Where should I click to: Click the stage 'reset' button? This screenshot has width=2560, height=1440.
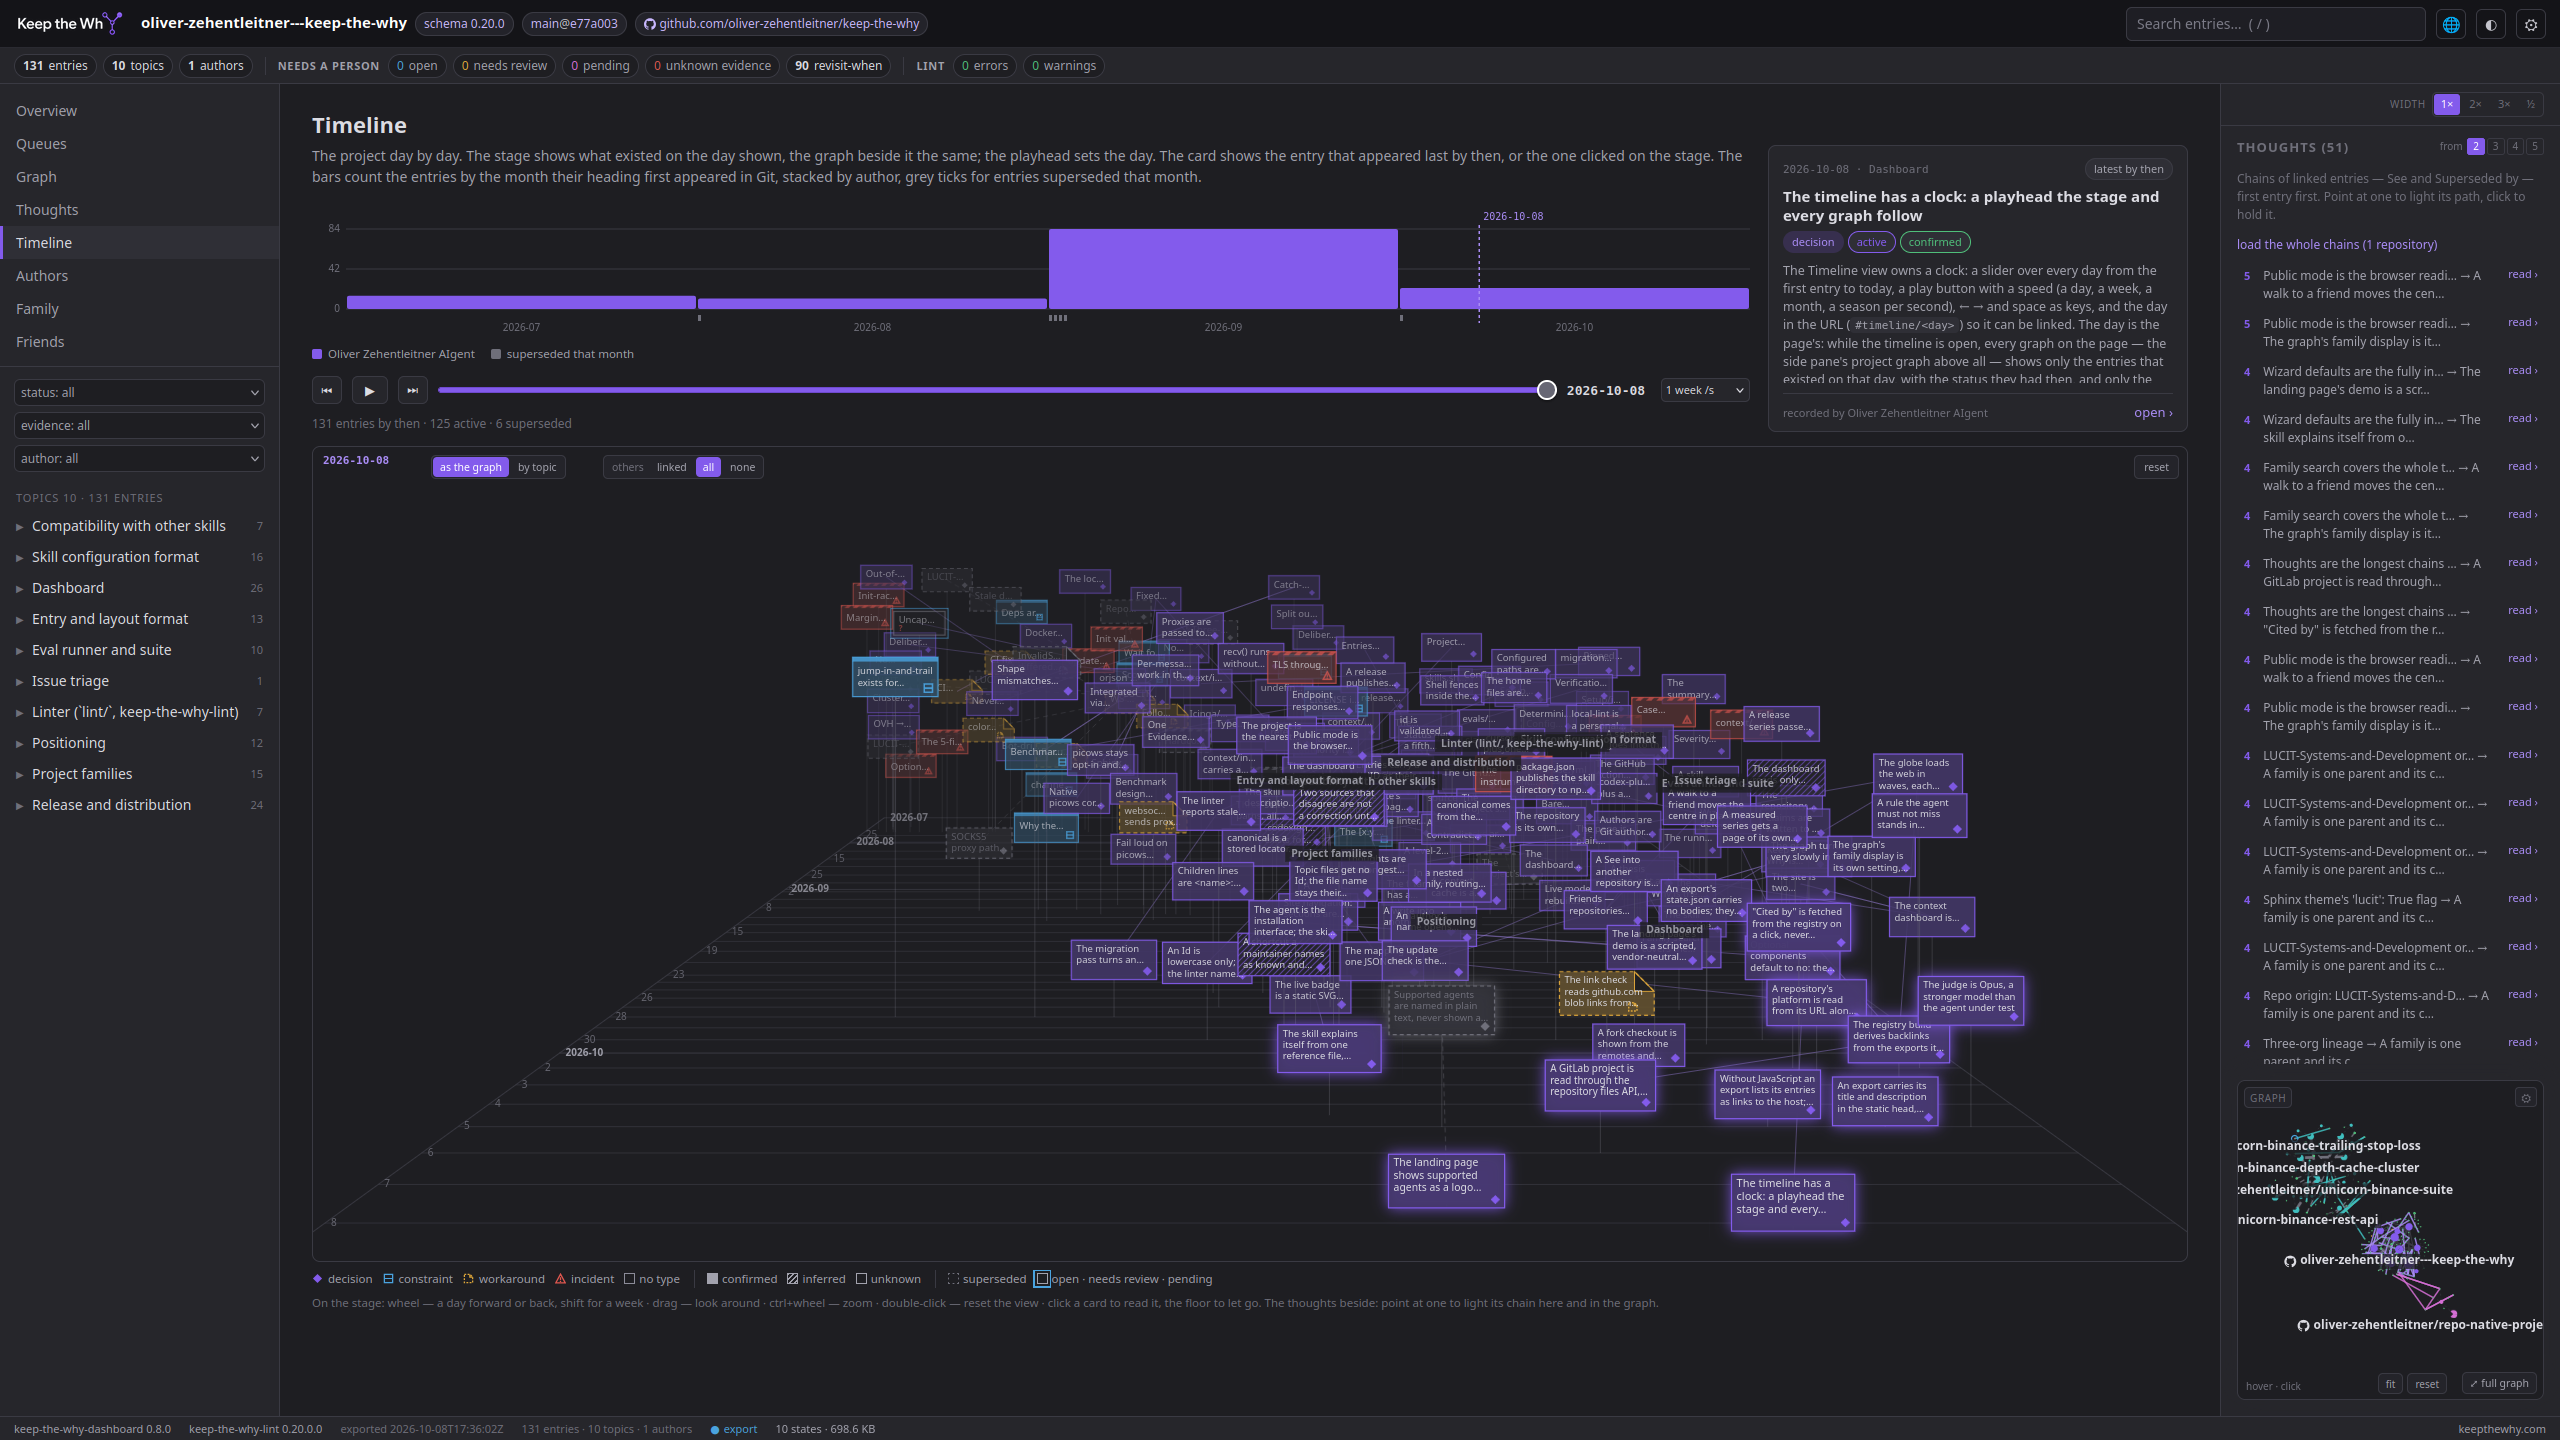coord(2156,467)
